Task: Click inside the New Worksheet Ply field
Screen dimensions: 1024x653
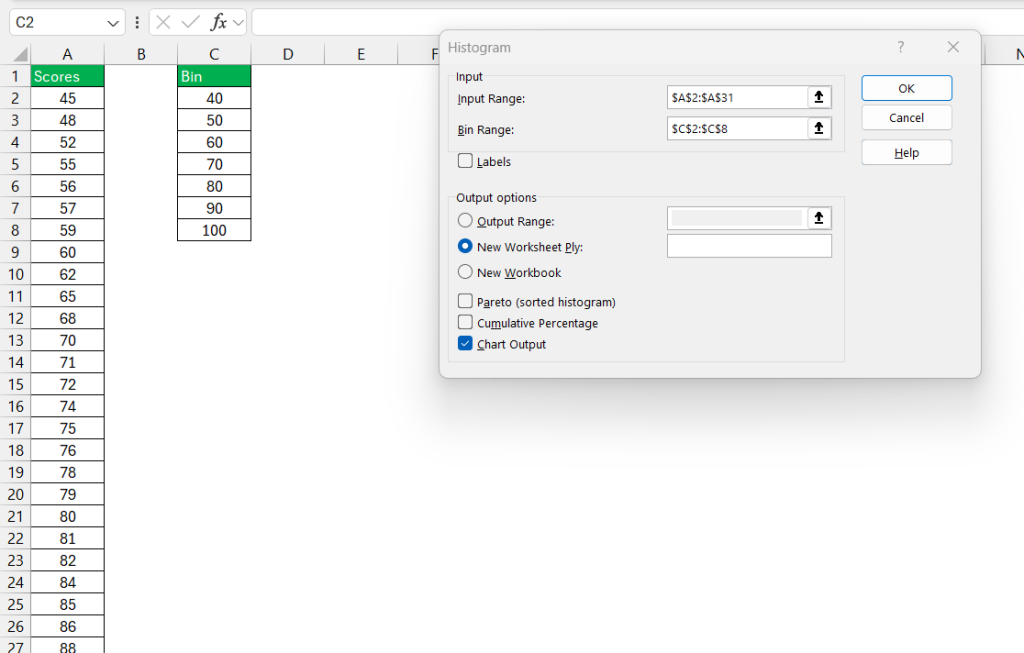Action: 749,246
